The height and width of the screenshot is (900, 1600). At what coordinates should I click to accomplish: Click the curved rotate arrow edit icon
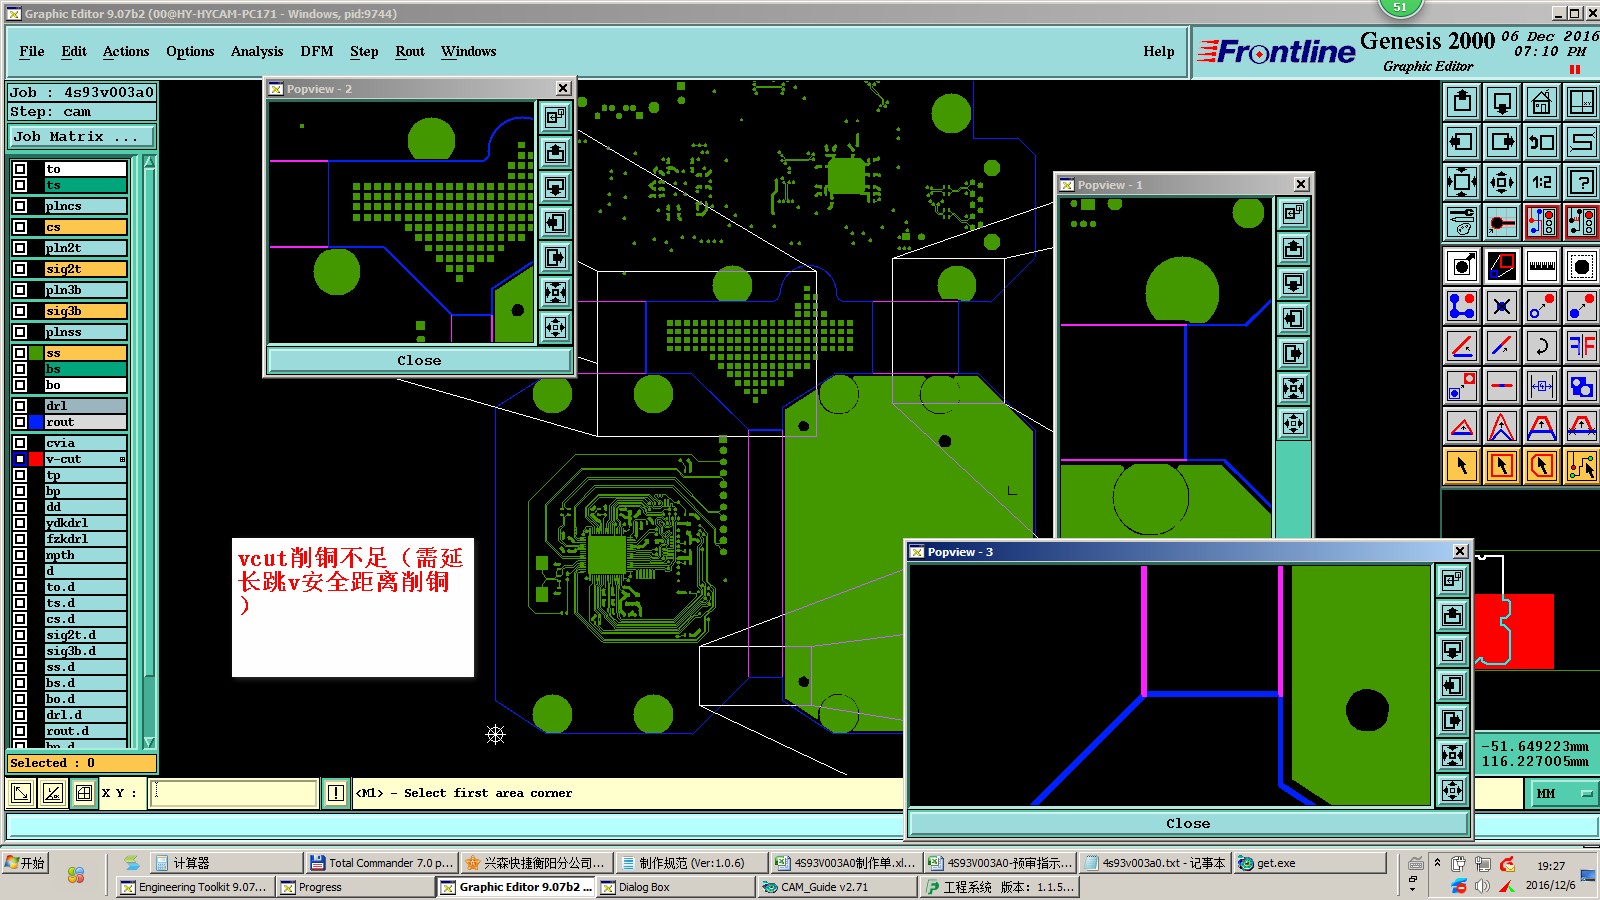1542,346
